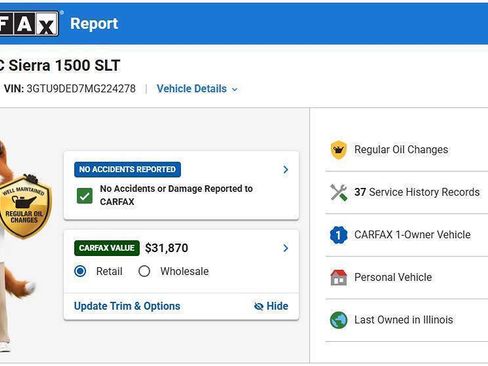Open No Accidents Reported chevron arrow

coord(286,169)
